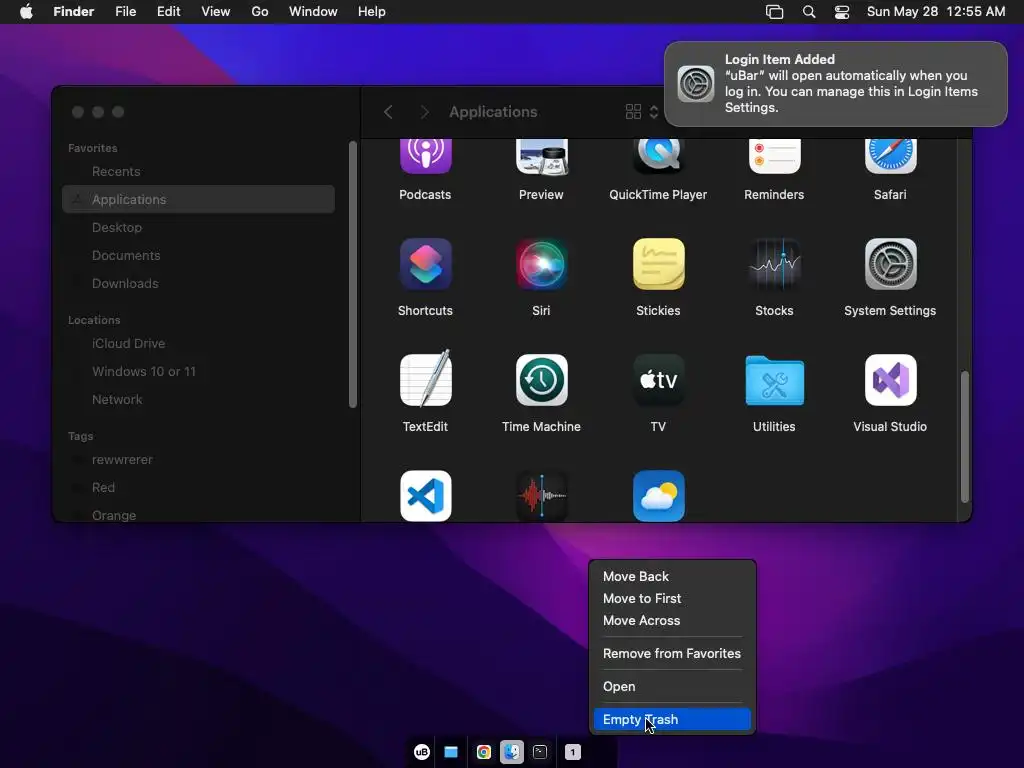This screenshot has height=768, width=1024.
Task: Open Documents in Finder sidebar
Action: [x=199, y=255]
